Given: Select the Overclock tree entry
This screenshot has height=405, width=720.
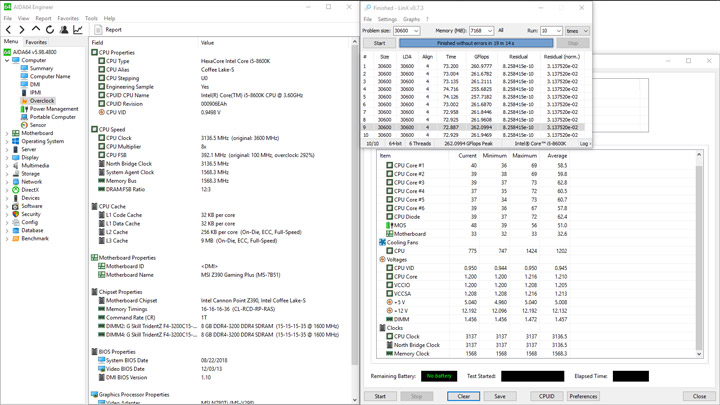Looking at the screenshot, I should [42, 101].
